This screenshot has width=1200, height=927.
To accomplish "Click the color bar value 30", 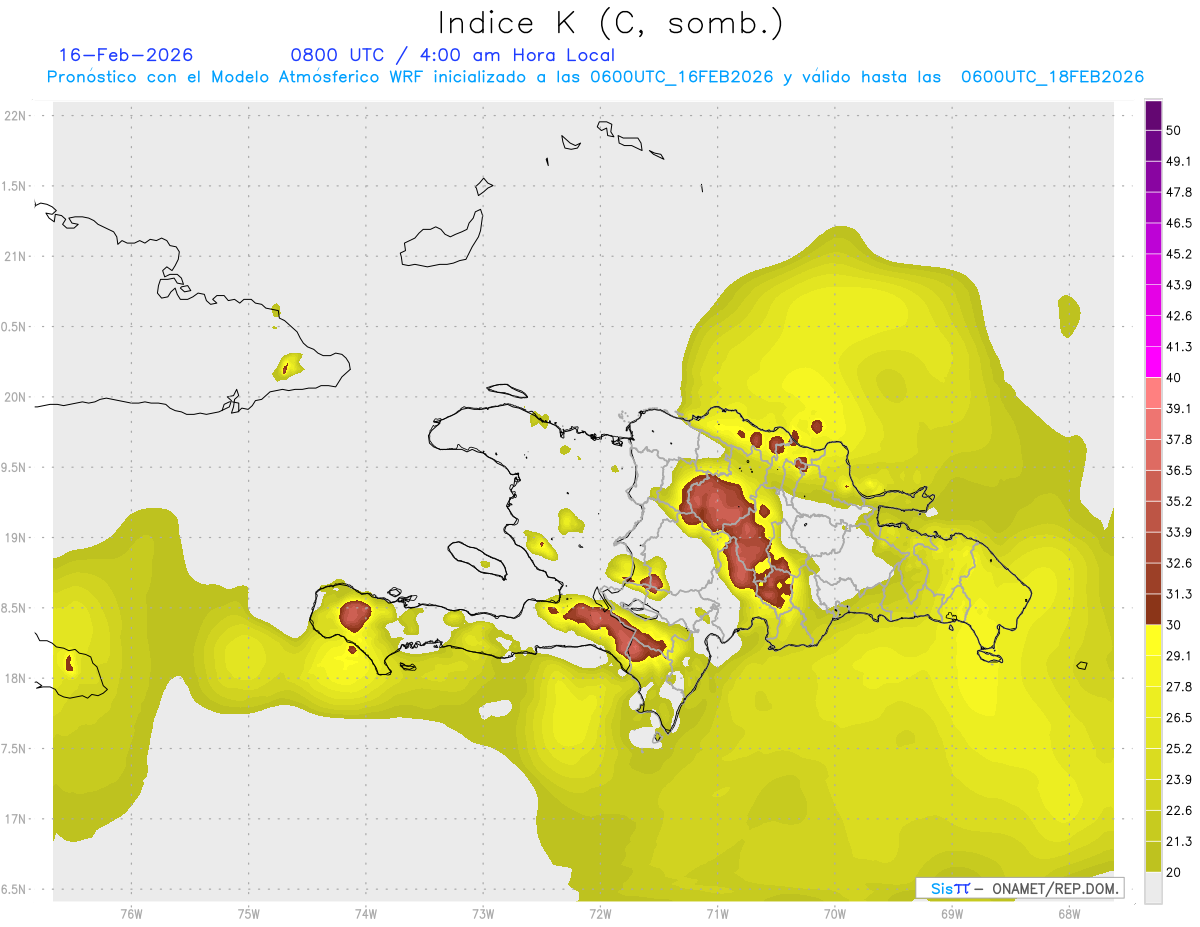I will click(x=1174, y=625).
